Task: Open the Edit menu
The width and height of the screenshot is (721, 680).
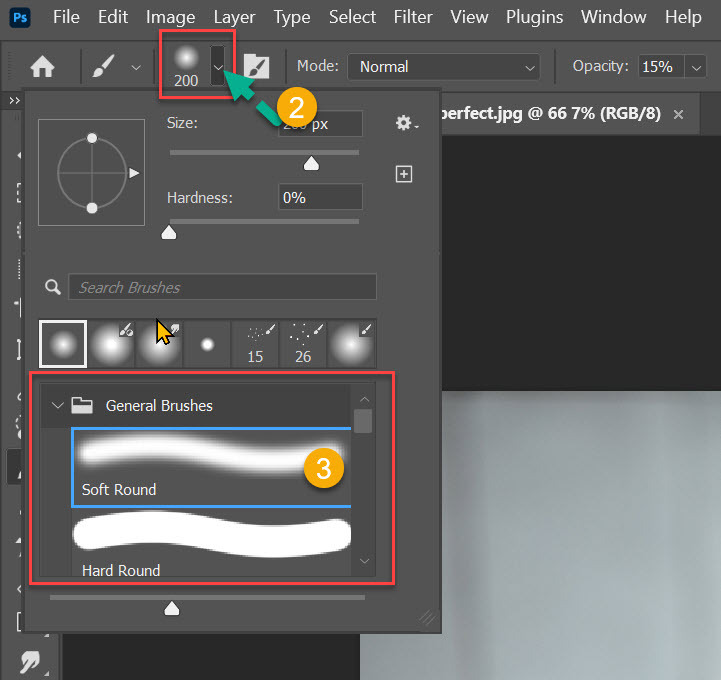Action: (113, 17)
